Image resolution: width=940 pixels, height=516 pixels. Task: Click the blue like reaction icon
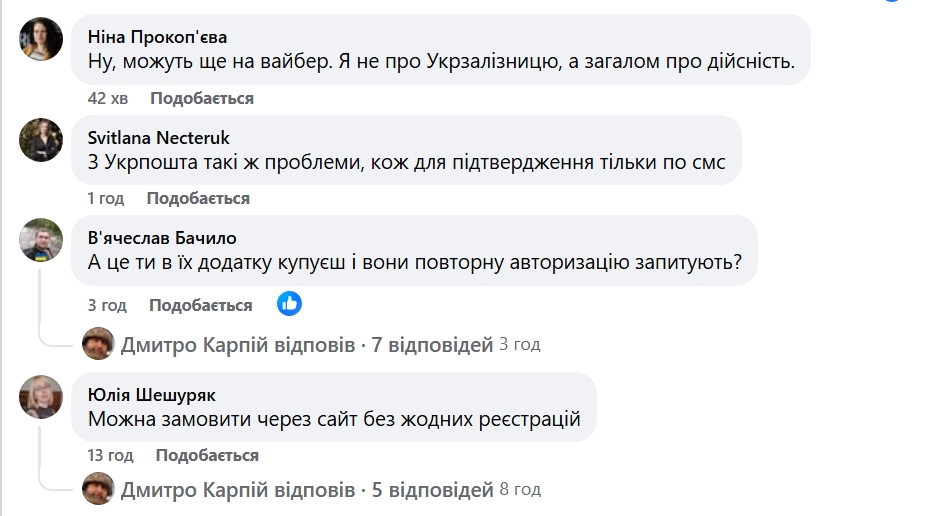pos(289,304)
